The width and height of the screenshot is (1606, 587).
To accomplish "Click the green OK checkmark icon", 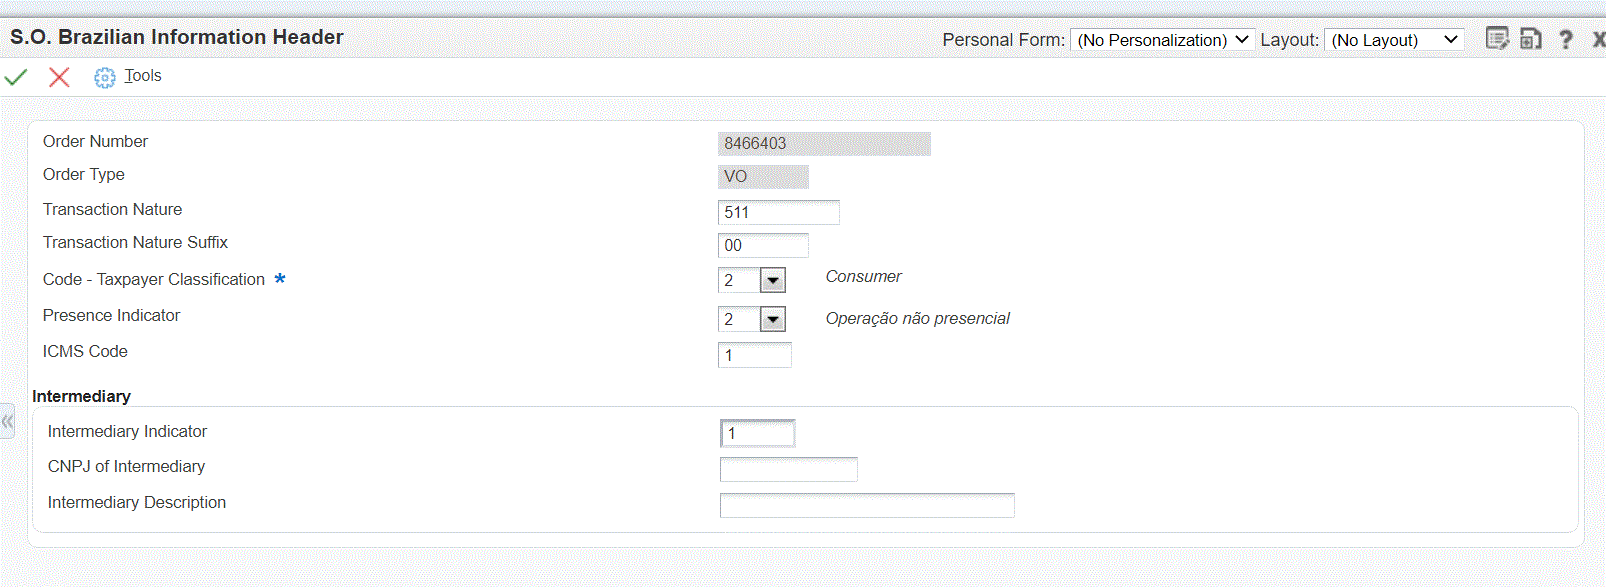I will coord(16,77).
